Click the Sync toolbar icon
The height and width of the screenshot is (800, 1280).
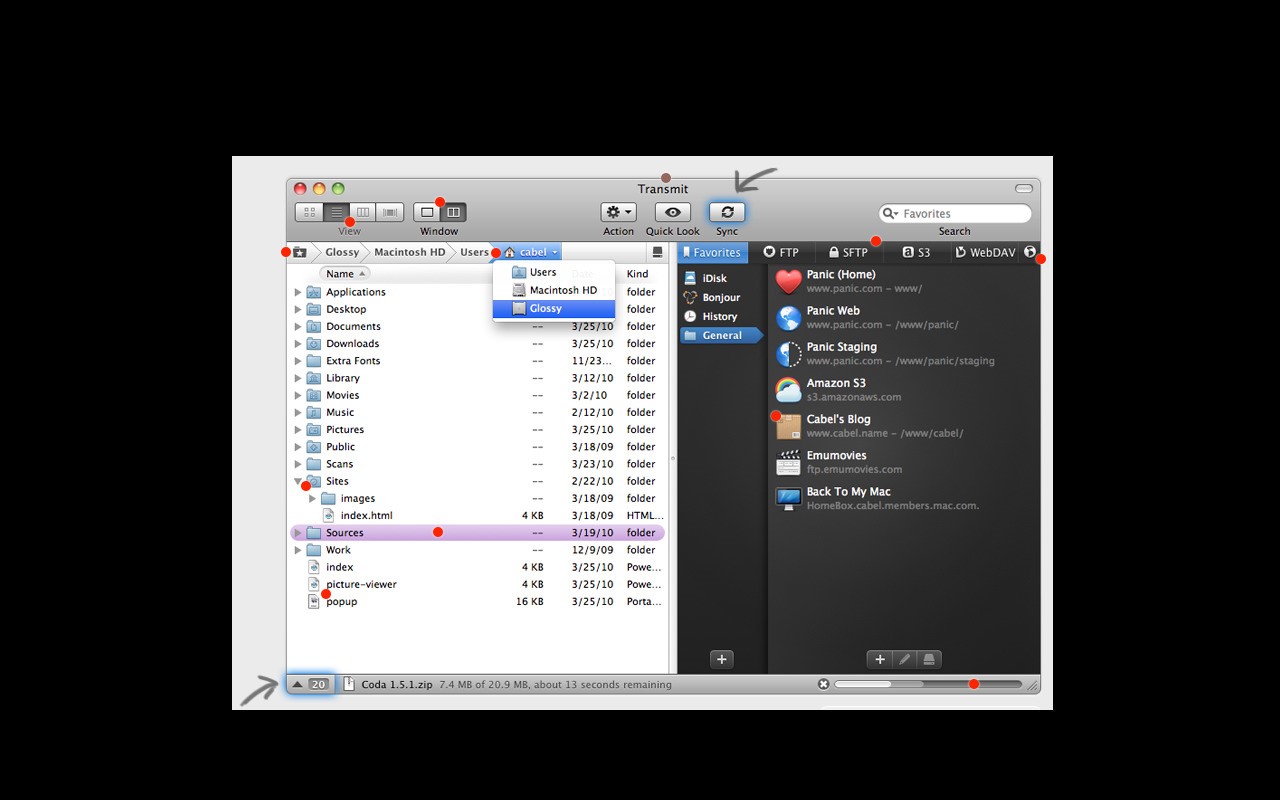pyautogui.click(x=727, y=212)
